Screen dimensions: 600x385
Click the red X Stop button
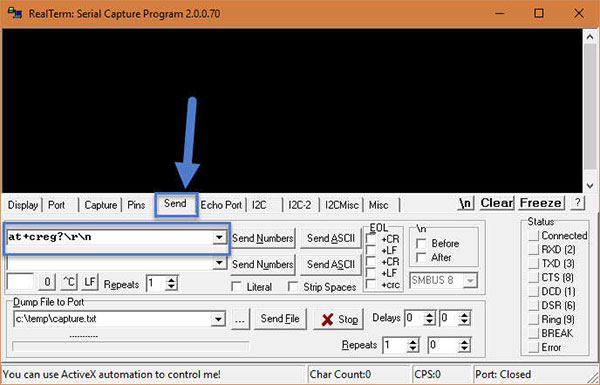point(338,319)
